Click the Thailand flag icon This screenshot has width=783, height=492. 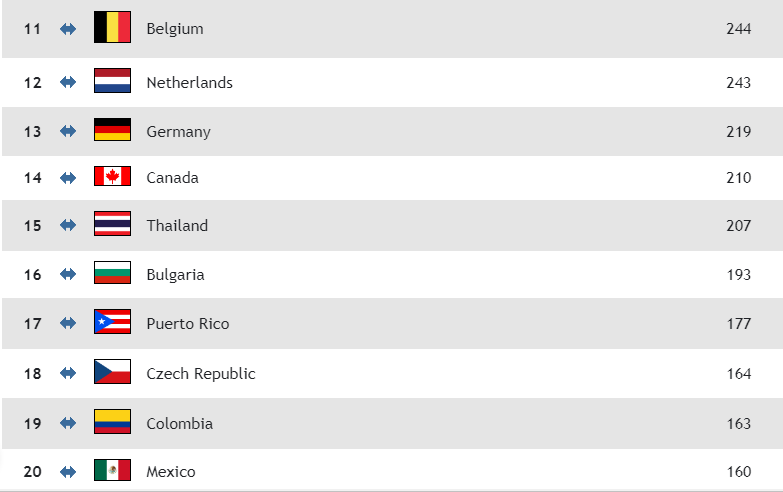(x=112, y=224)
